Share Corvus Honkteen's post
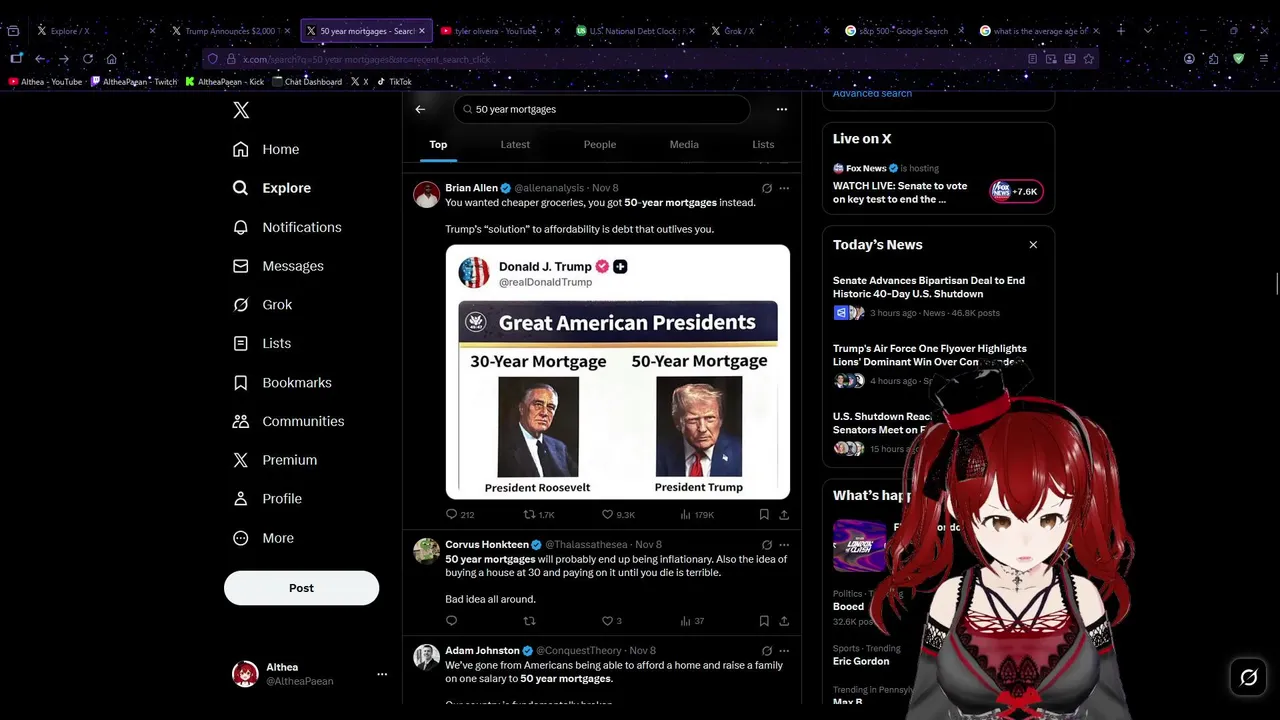The image size is (1280, 720). (784, 621)
